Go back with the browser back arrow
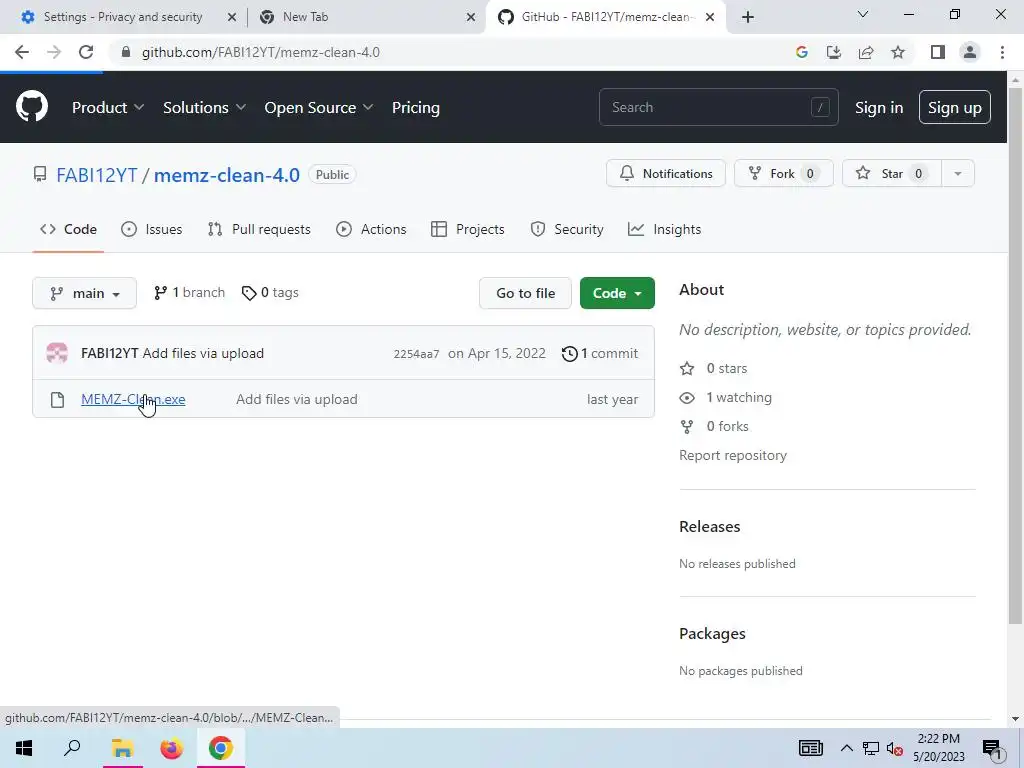1024x768 pixels. 22,52
